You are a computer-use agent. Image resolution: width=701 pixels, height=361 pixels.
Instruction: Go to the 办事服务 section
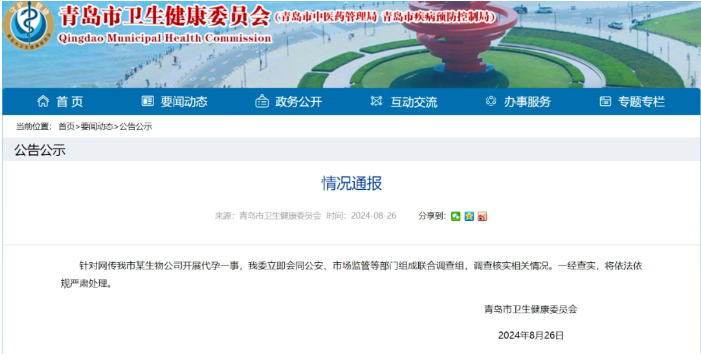[x=527, y=102]
